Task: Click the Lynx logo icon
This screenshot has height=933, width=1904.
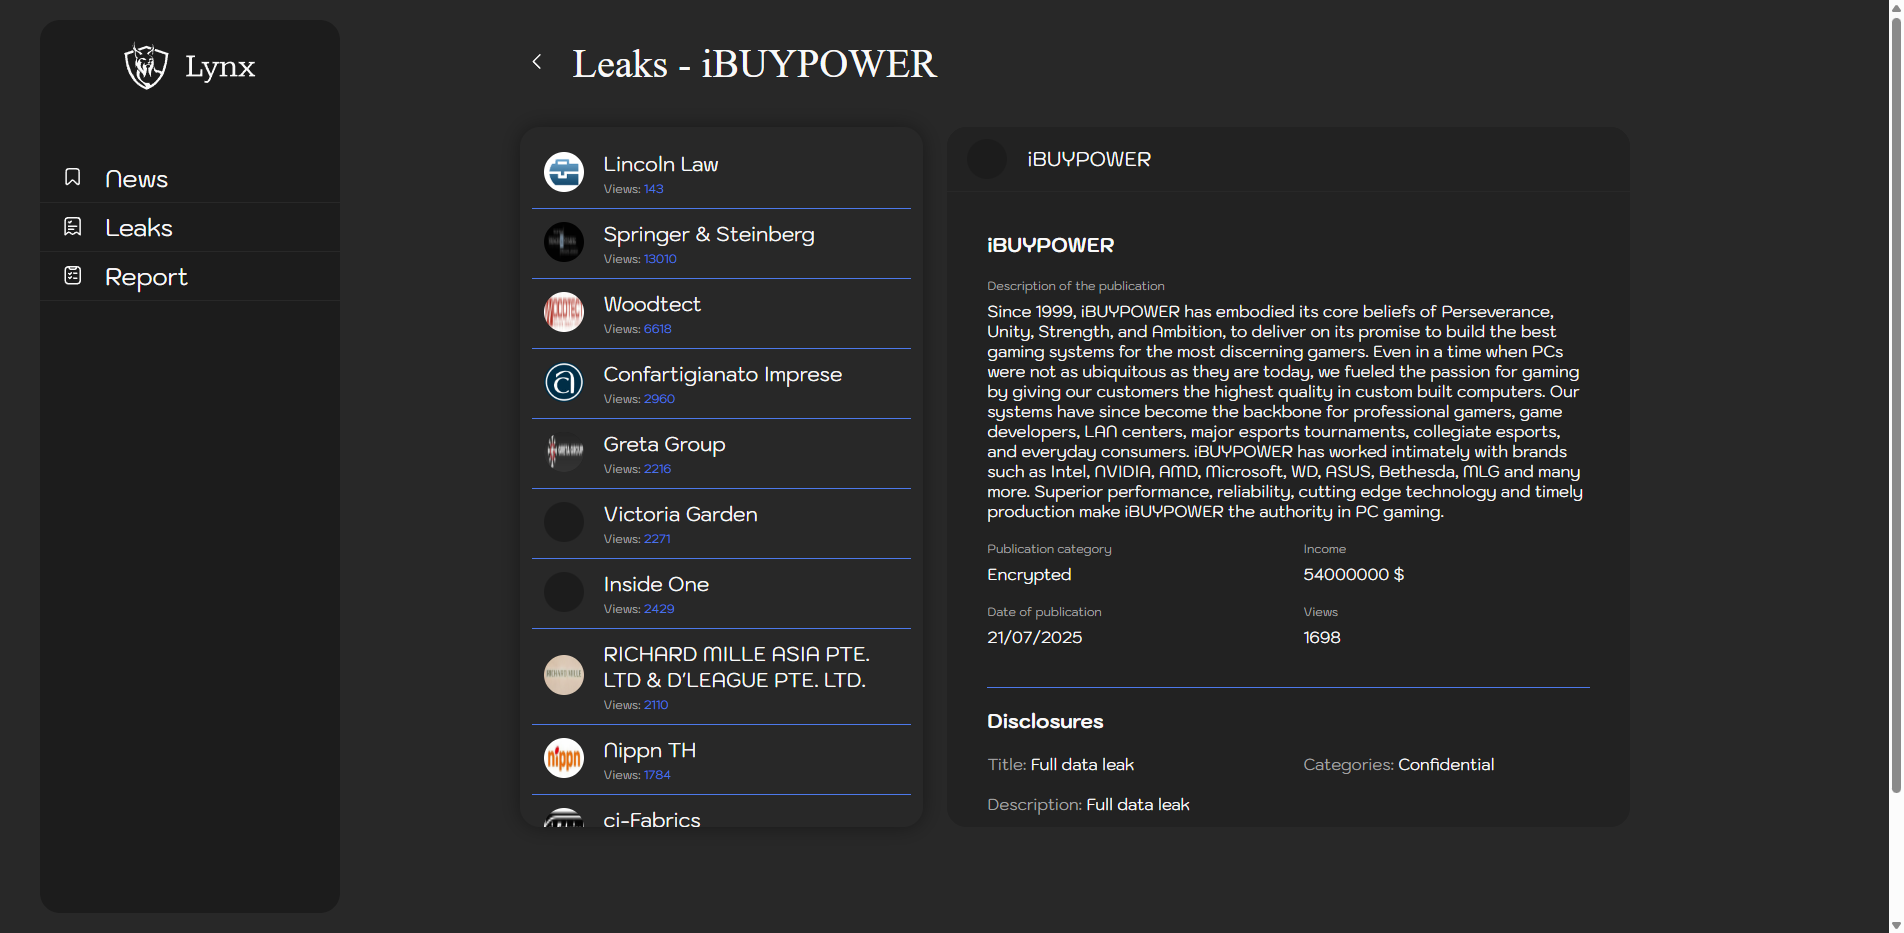Action: click(146, 66)
